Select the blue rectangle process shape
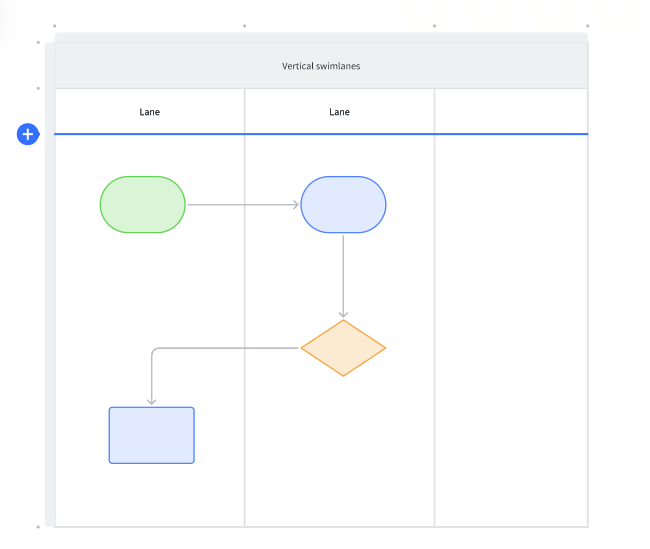Image resolution: width=650 pixels, height=549 pixels. click(x=152, y=435)
